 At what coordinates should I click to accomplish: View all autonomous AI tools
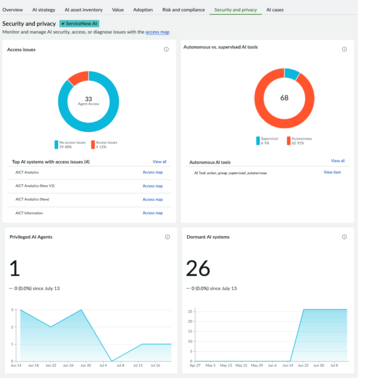(338, 161)
